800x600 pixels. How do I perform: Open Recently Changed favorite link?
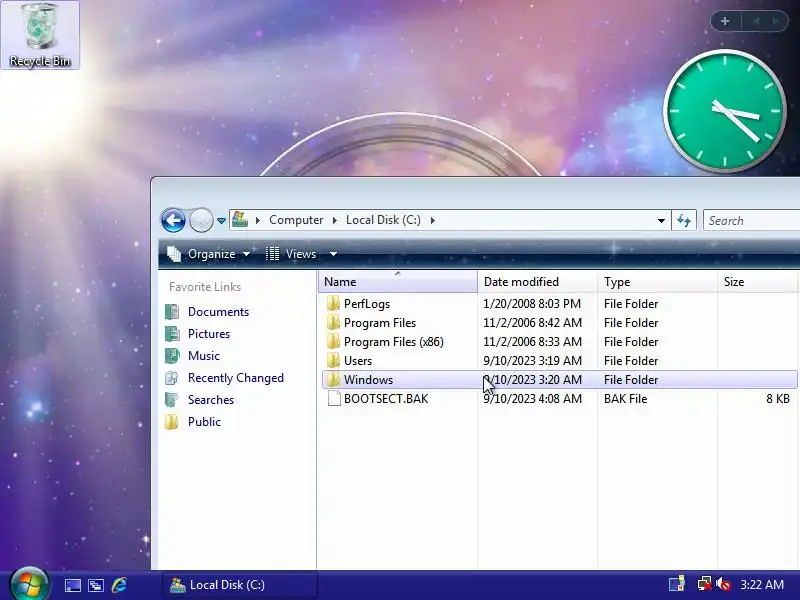(236, 378)
